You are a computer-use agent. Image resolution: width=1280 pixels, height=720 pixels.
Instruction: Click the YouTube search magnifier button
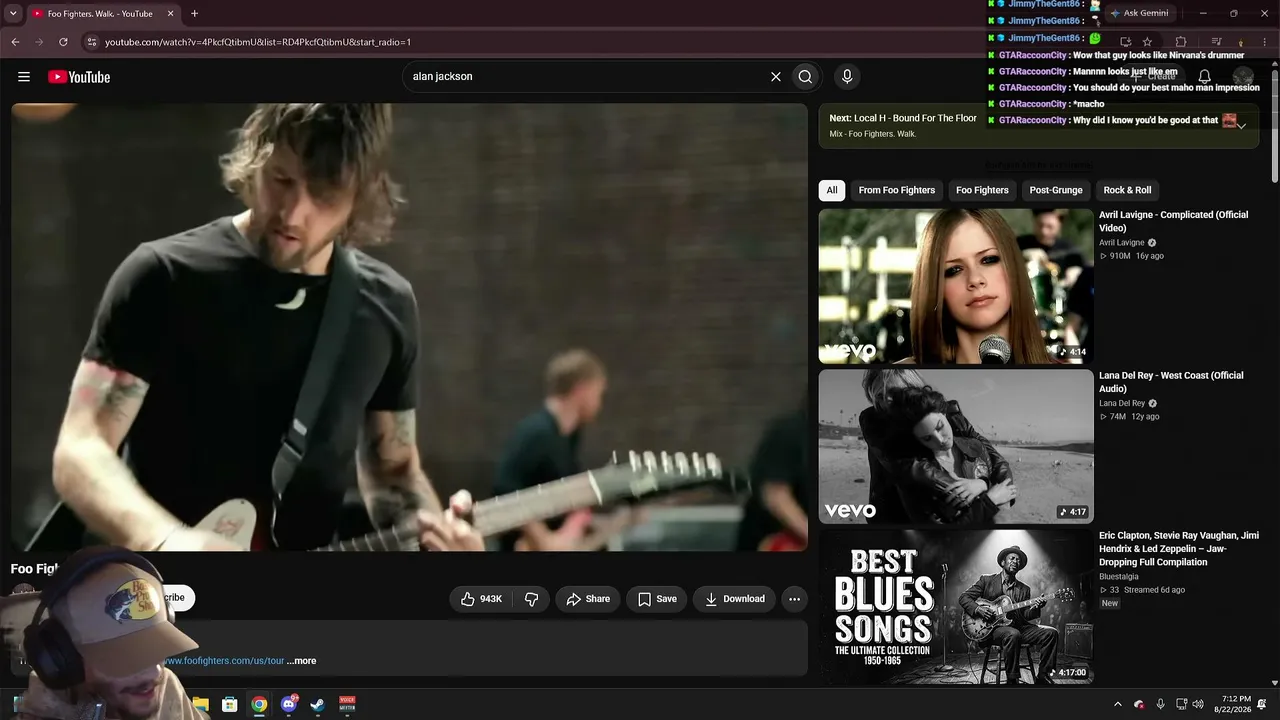click(805, 77)
